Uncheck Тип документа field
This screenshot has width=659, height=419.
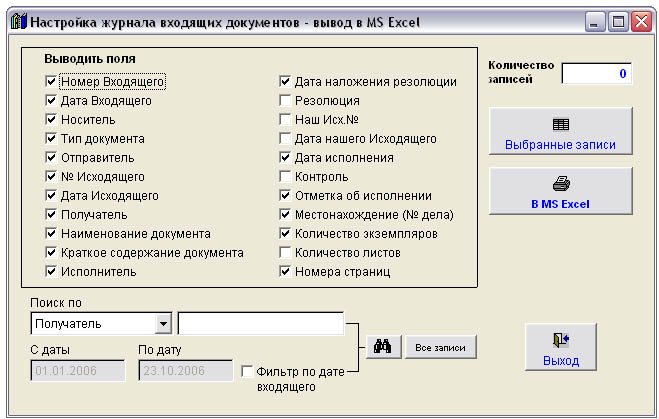(51, 138)
